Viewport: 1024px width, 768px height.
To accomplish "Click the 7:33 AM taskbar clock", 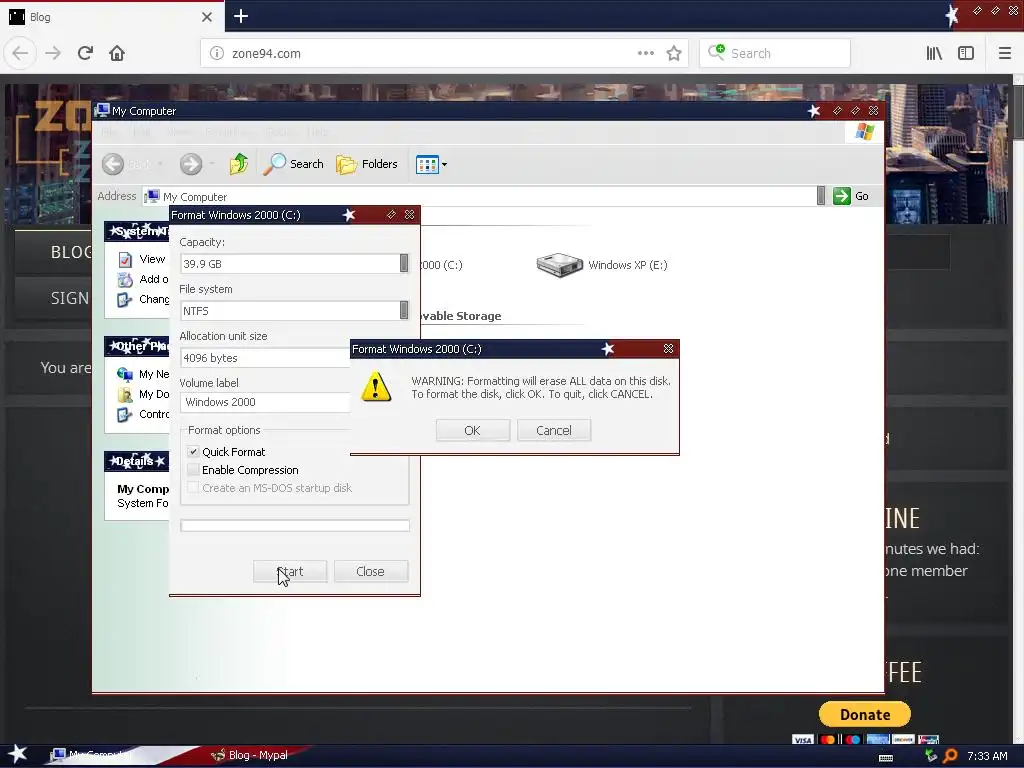I will click(x=987, y=756).
